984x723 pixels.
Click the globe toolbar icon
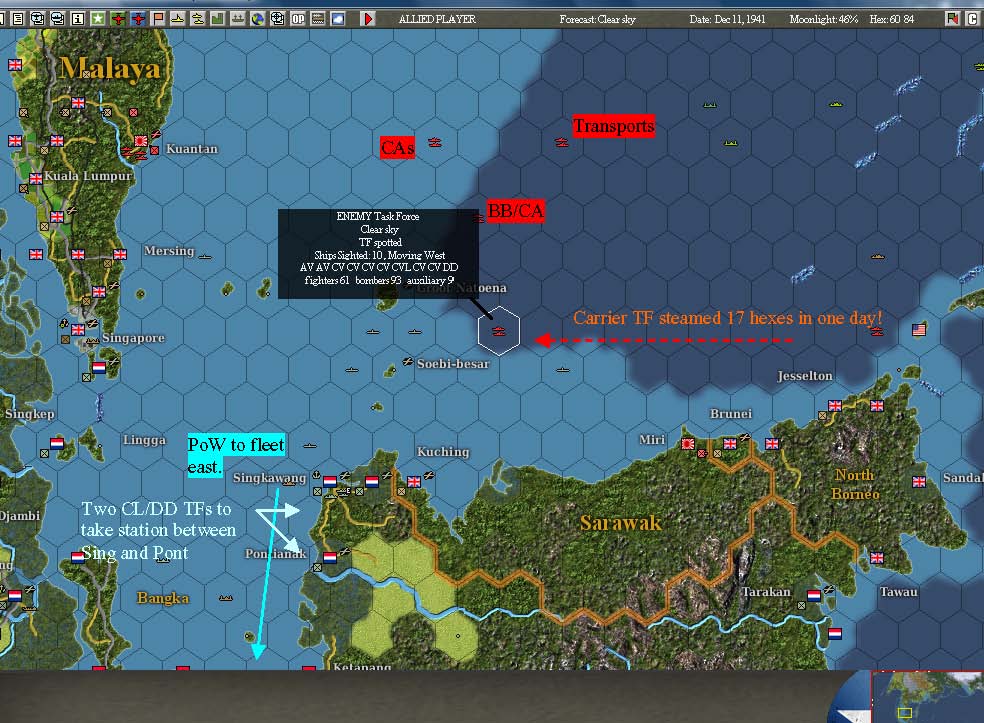[258, 19]
